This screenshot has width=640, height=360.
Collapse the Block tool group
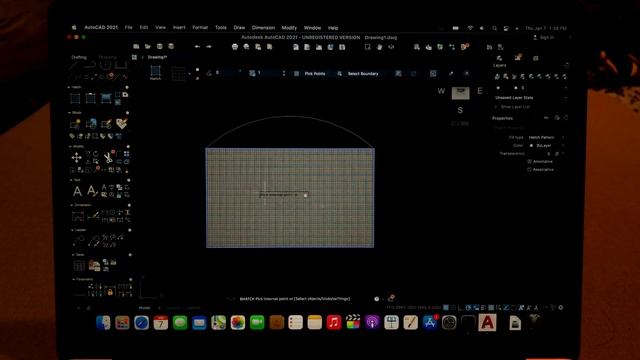click(69, 113)
